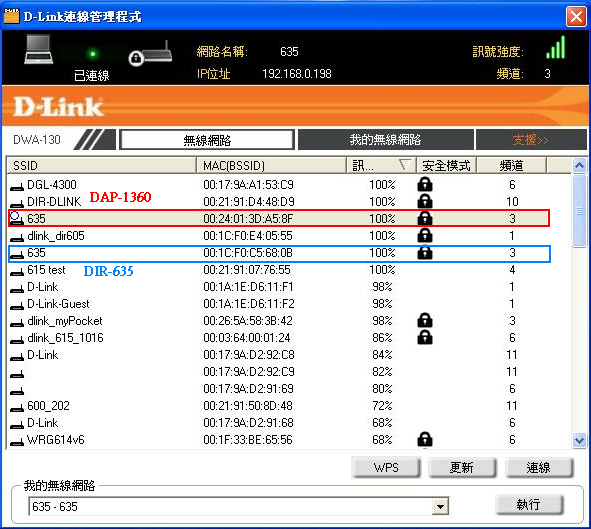Click router icon next to 600_202
This screenshot has width=591, height=529.
pos(17,407)
